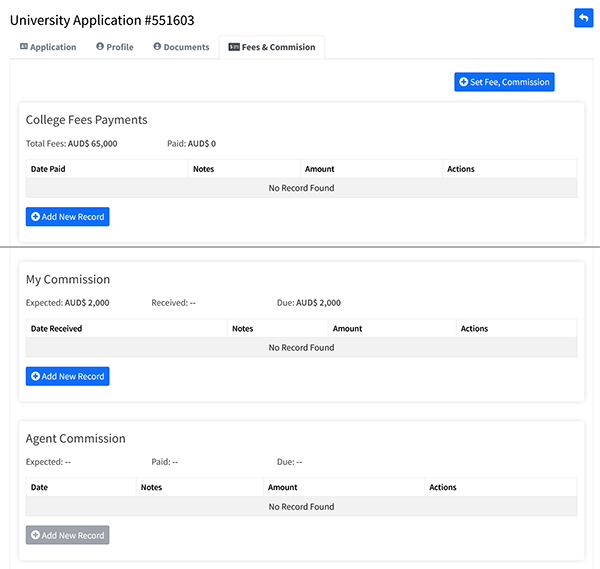Viewport: 600px width, 569px height.
Task: Click Actions header in Agent Commission table
Action: tap(442, 488)
